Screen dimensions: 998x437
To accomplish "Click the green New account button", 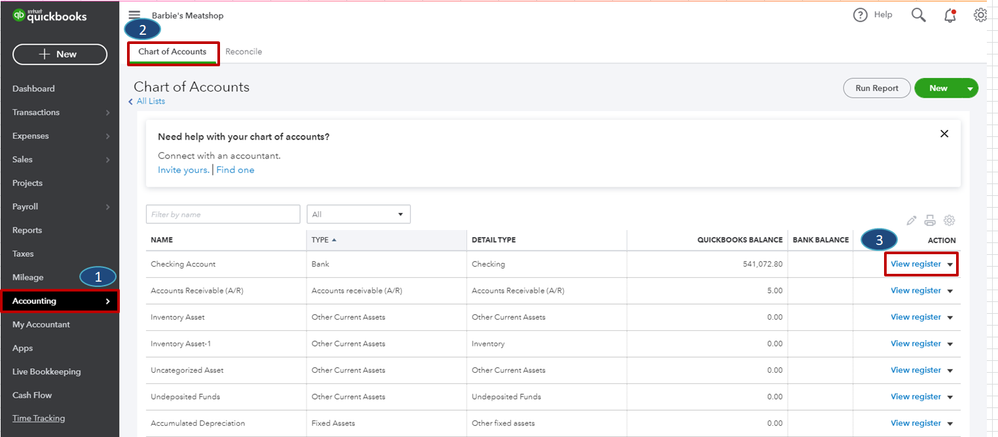I will [938, 88].
